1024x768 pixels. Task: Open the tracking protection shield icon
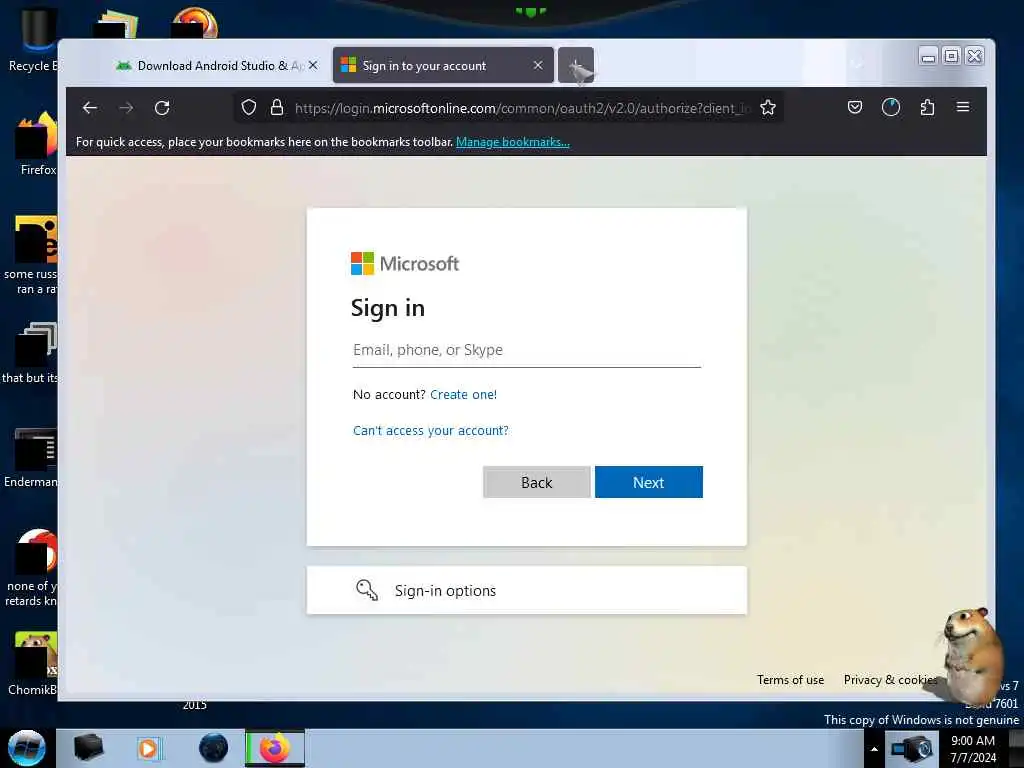click(249, 108)
